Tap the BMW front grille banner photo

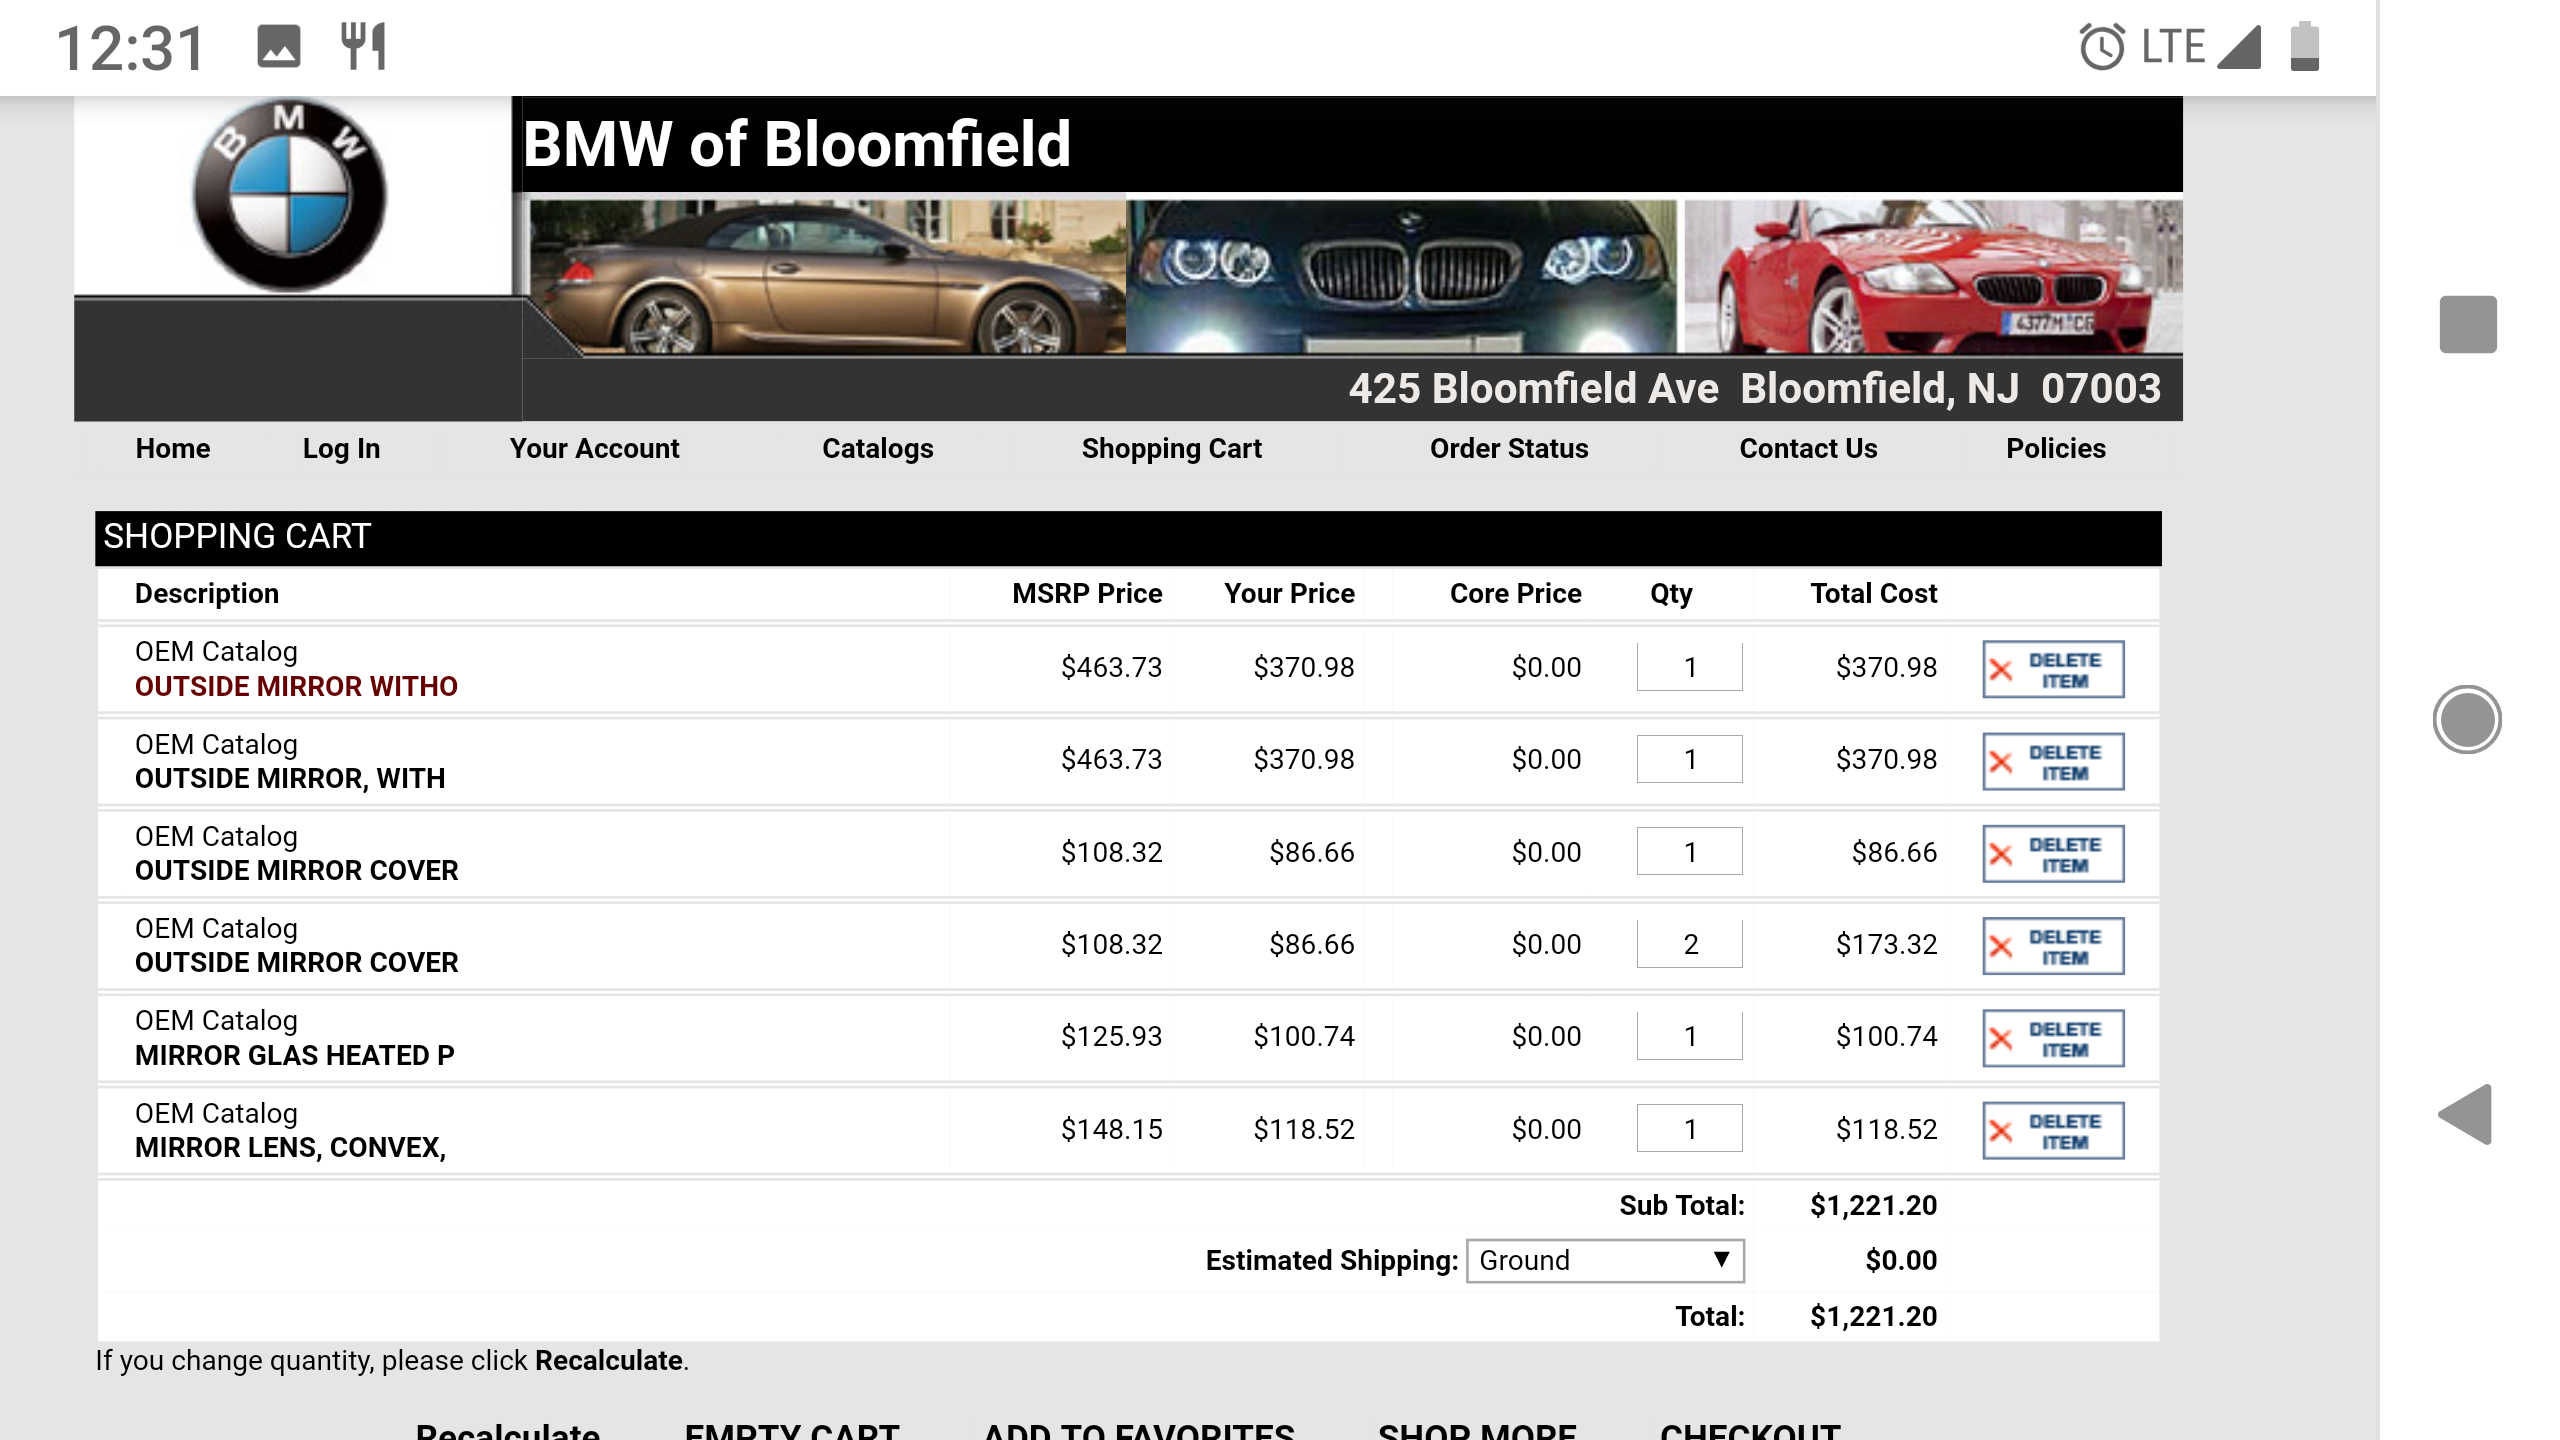[1402, 277]
